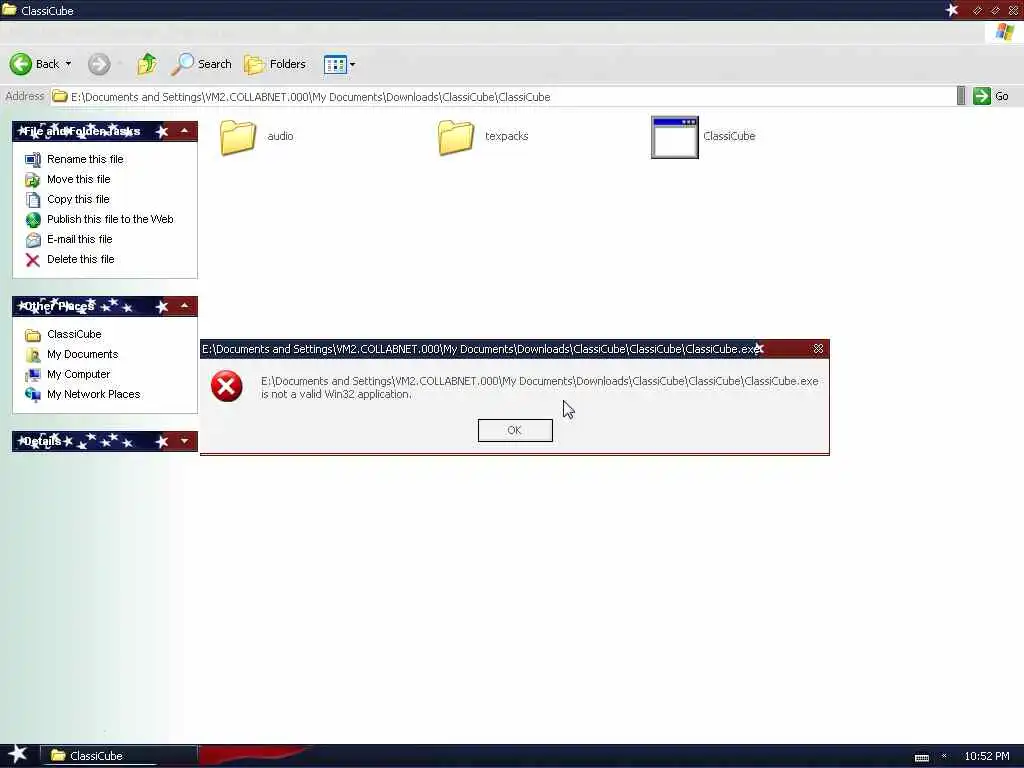Close the error dialog with X
The width and height of the screenshot is (1024, 768).
click(818, 349)
